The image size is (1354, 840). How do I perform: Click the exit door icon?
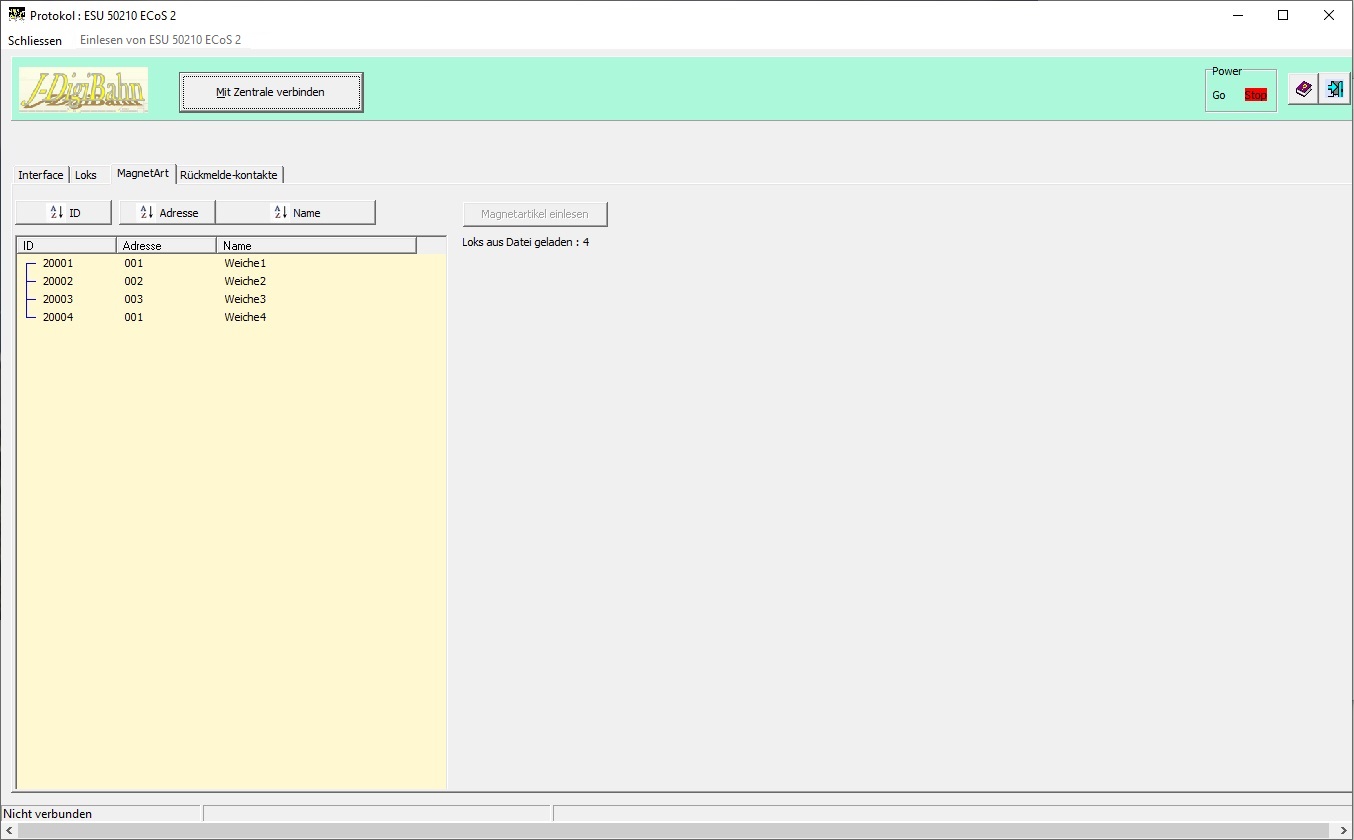[1334, 89]
